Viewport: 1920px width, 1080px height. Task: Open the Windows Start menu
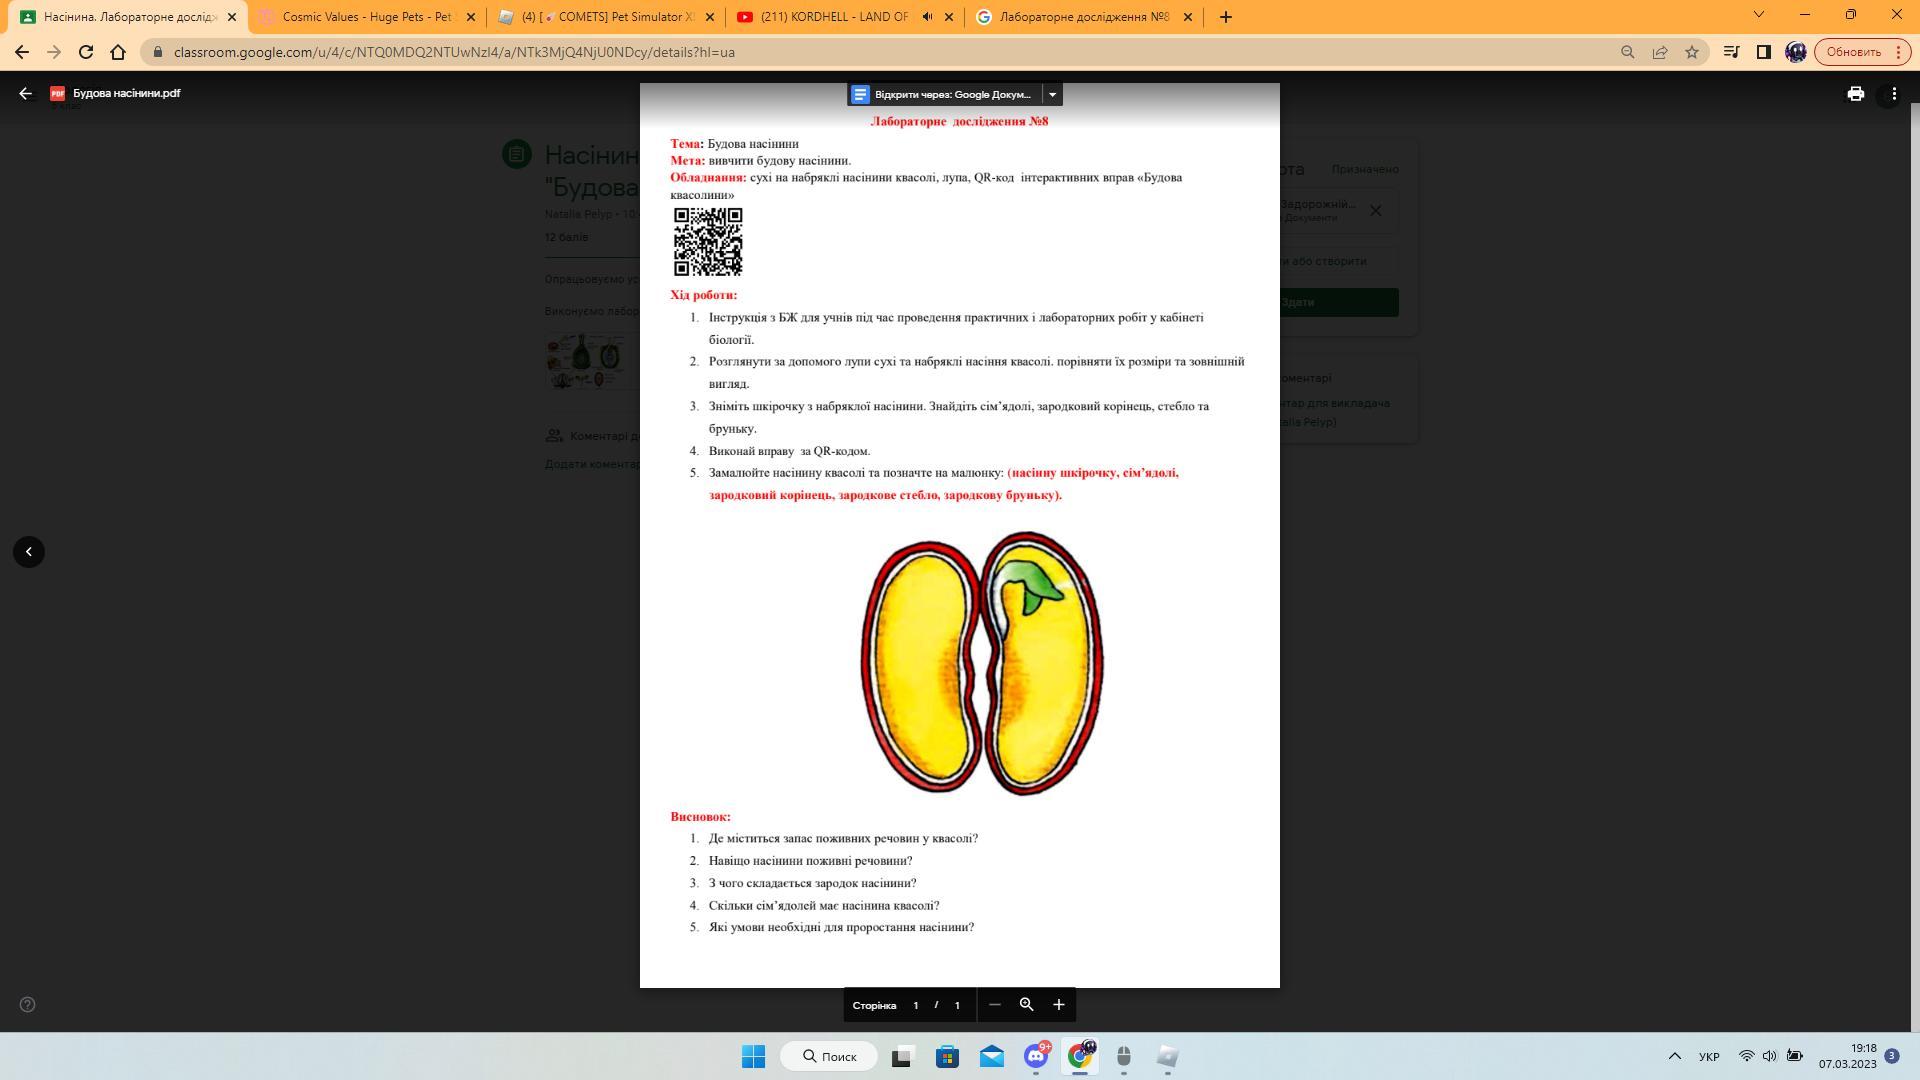click(x=753, y=1057)
